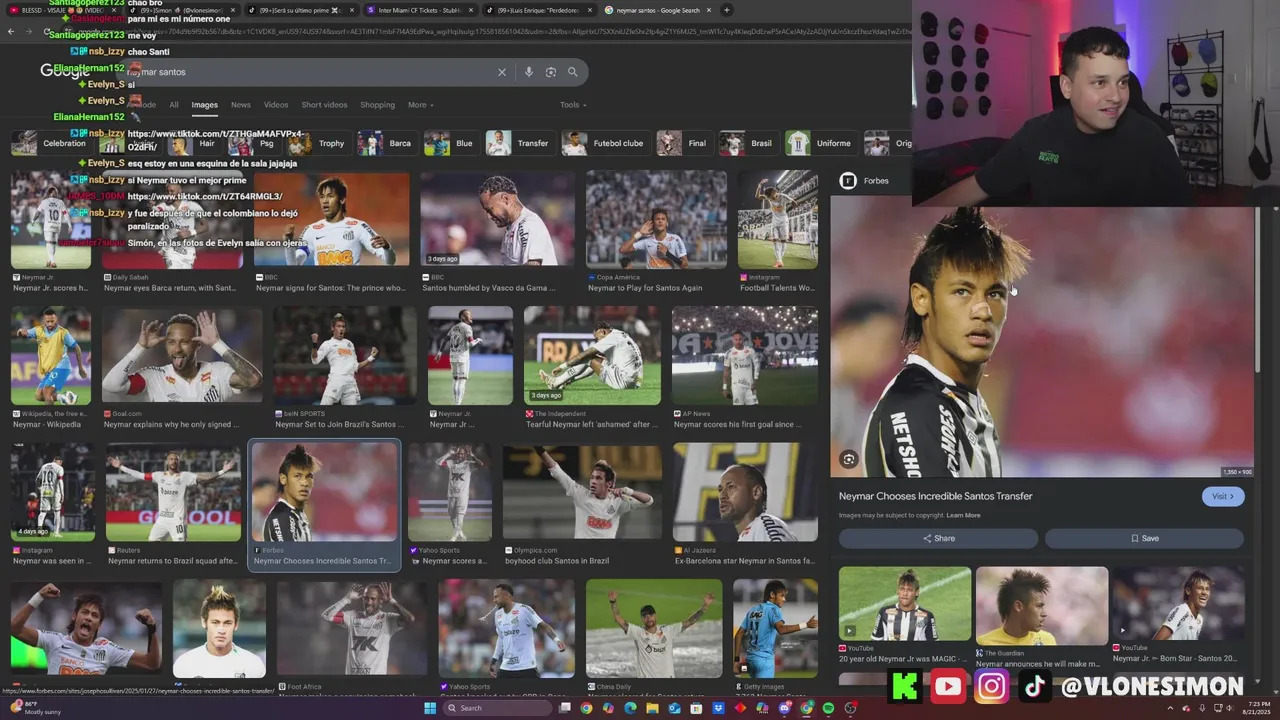This screenshot has height=720, width=1280.
Task: Click the Windows taskbar Search box
Action: (x=497, y=708)
